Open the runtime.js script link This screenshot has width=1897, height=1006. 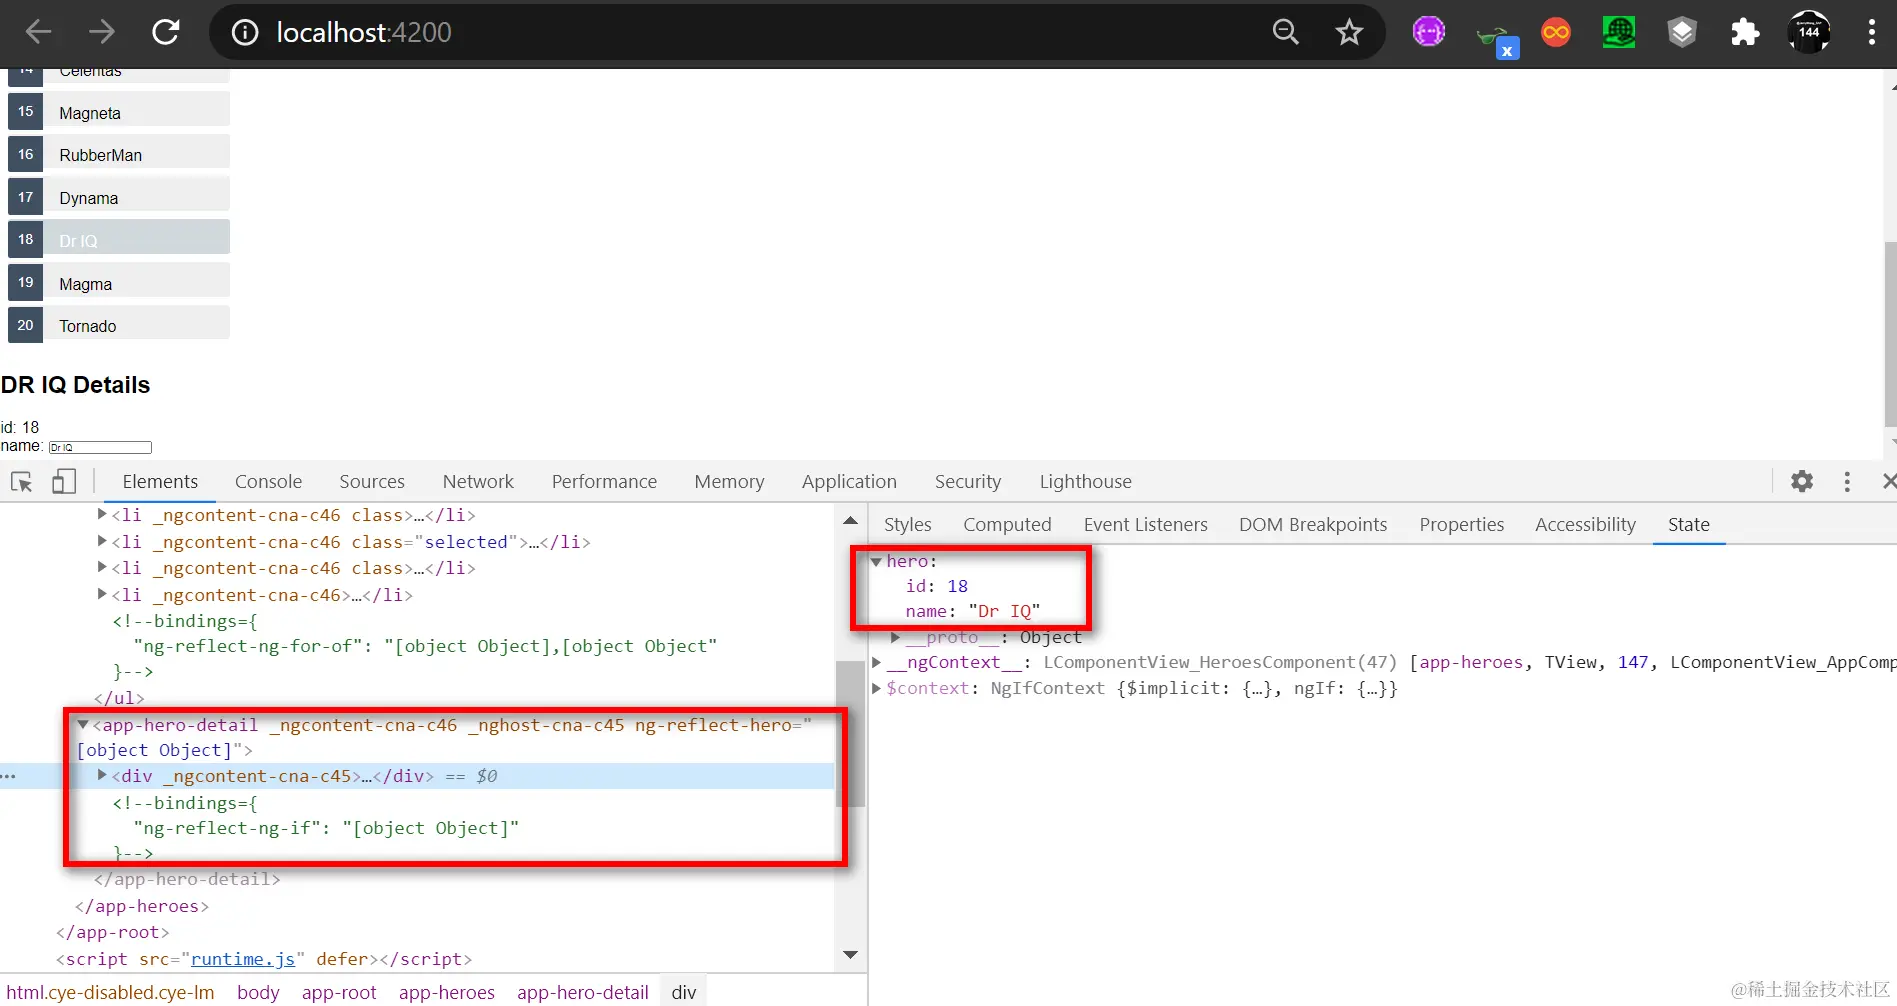pyautogui.click(x=243, y=959)
